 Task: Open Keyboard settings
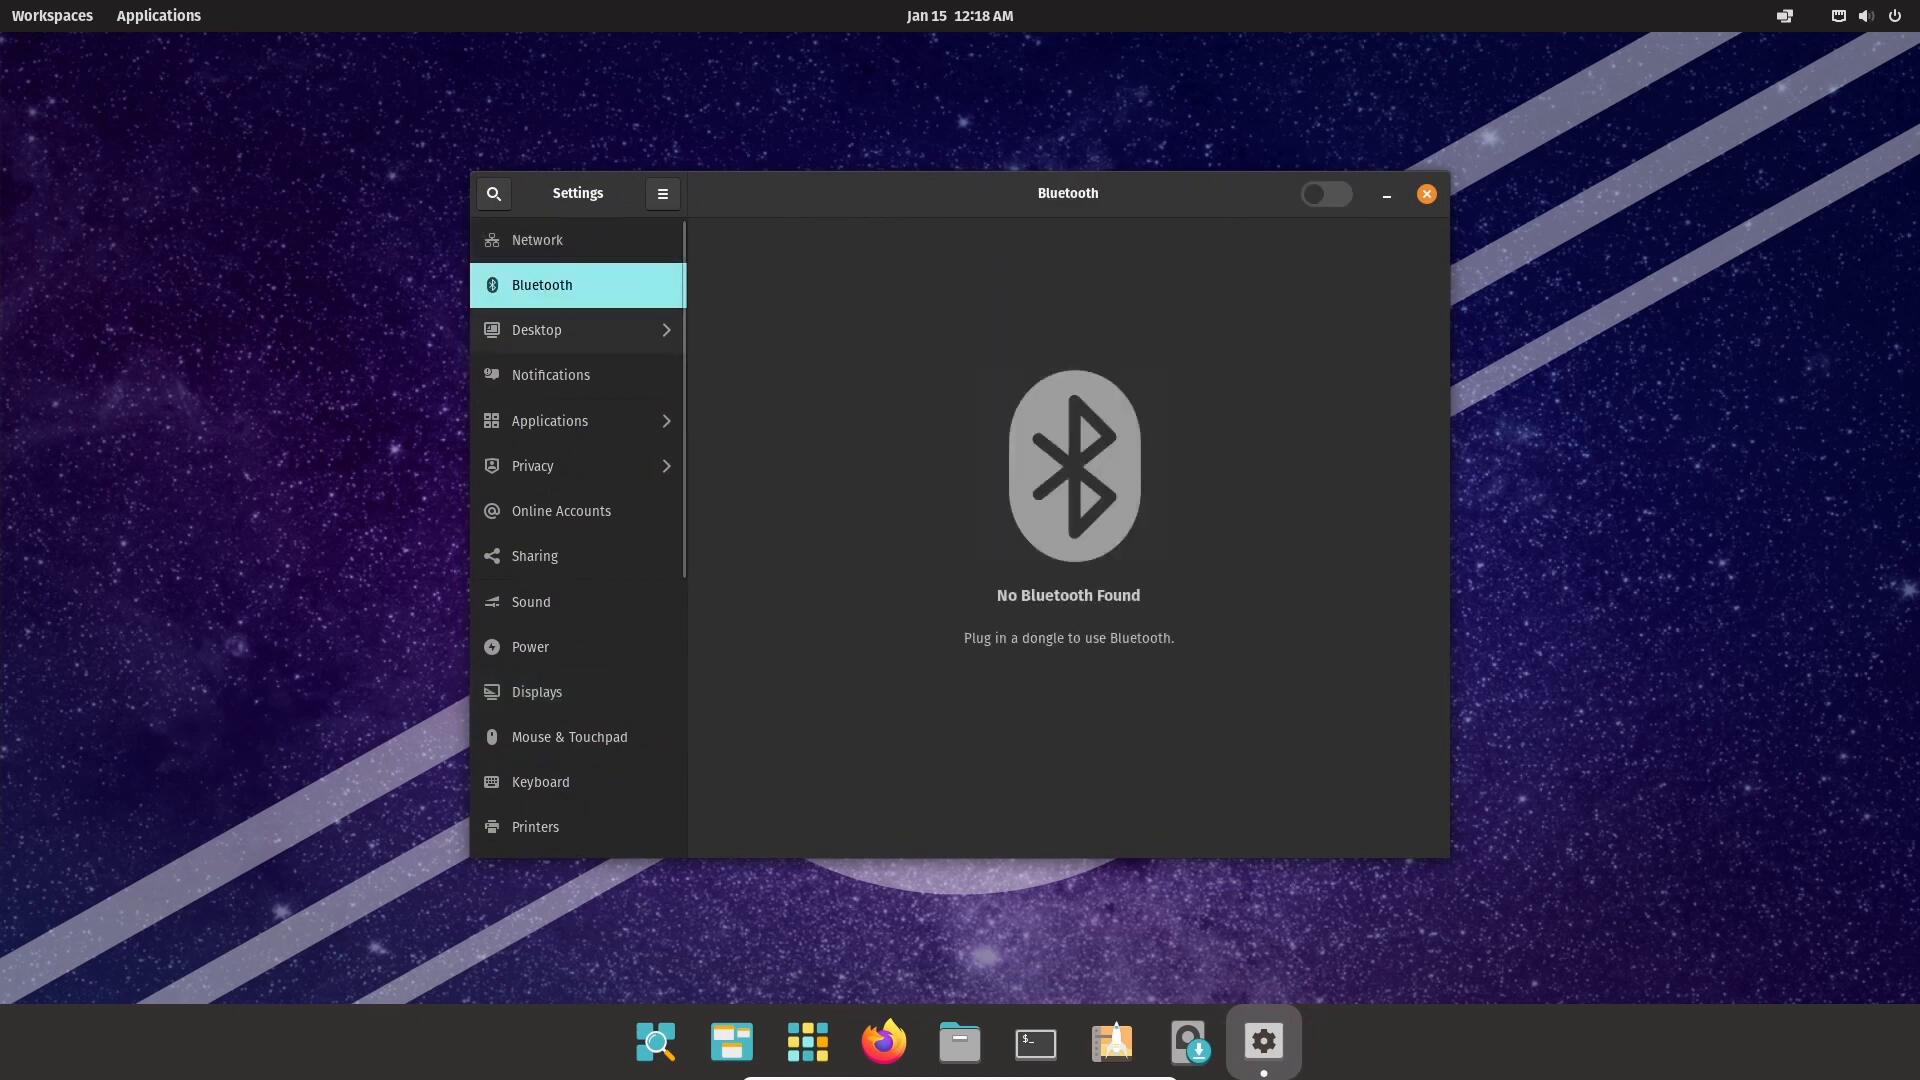540,782
